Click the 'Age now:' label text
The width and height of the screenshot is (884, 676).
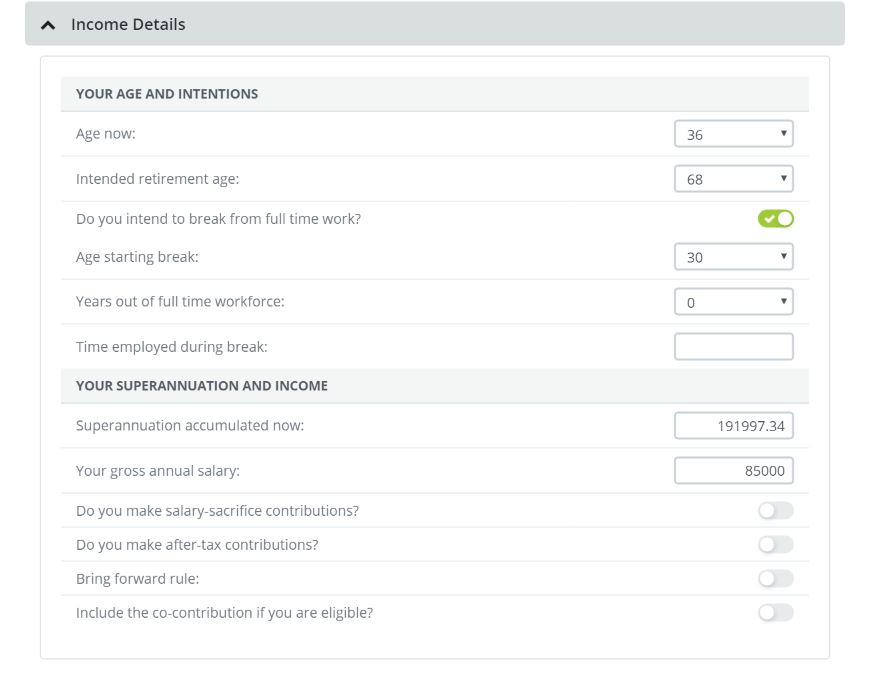[x=106, y=134]
